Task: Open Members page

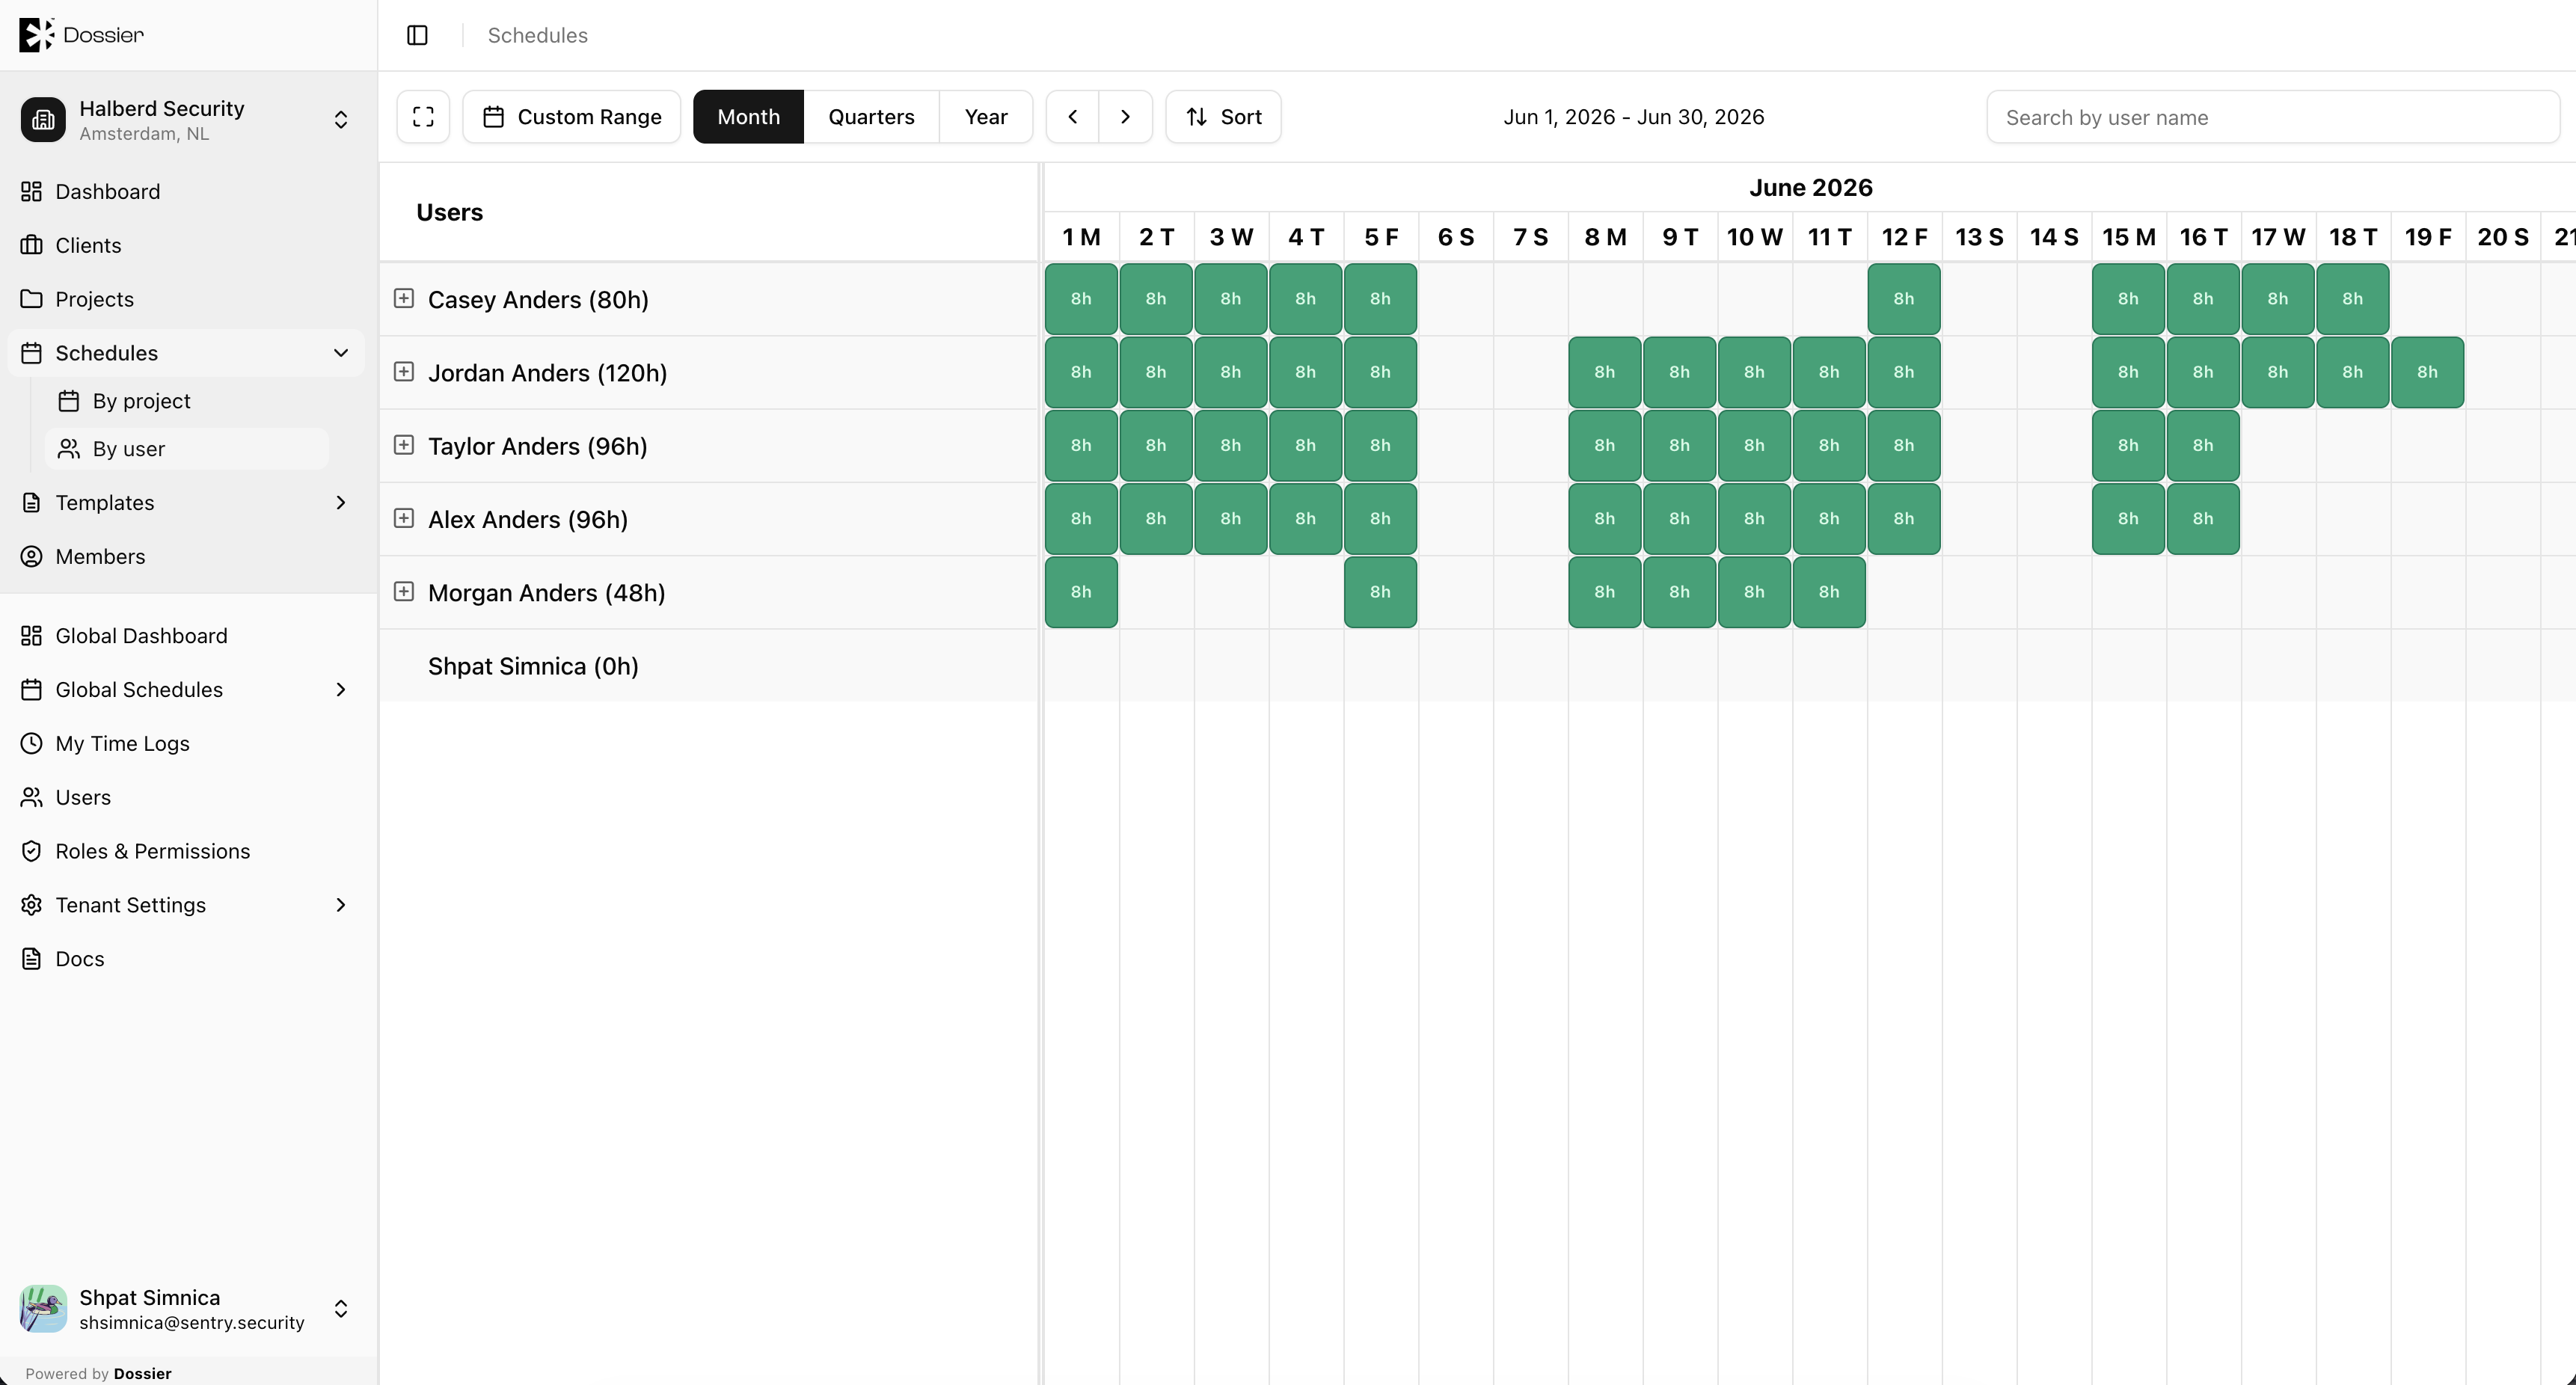Action: coord(186,556)
